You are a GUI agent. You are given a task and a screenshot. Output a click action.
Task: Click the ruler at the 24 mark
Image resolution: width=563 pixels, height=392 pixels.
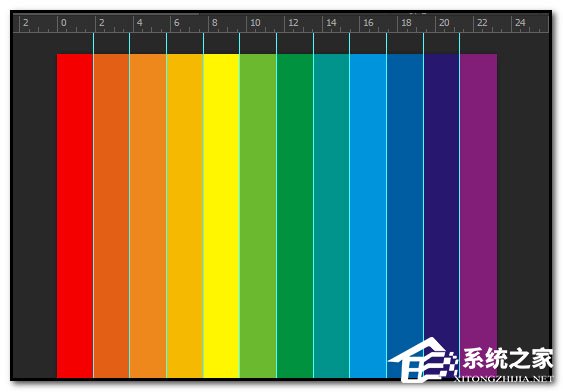pos(520,23)
